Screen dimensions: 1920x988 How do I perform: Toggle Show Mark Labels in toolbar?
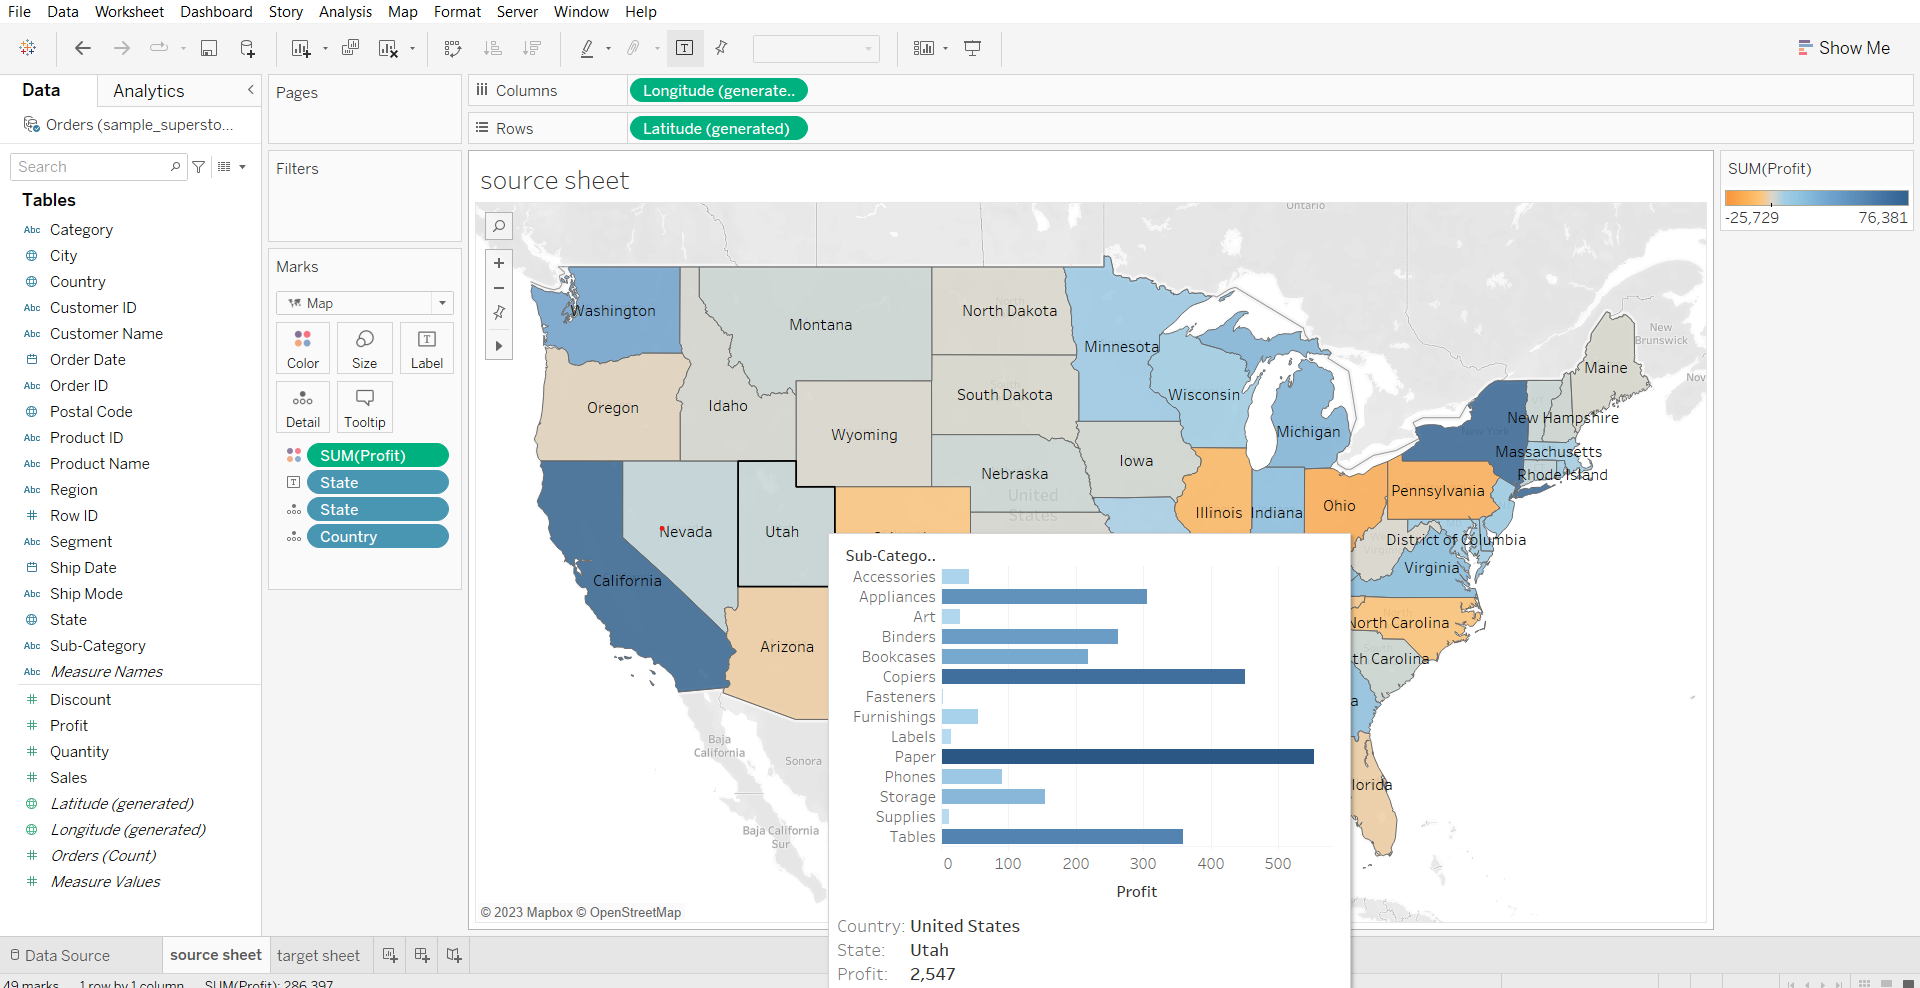[x=684, y=48]
